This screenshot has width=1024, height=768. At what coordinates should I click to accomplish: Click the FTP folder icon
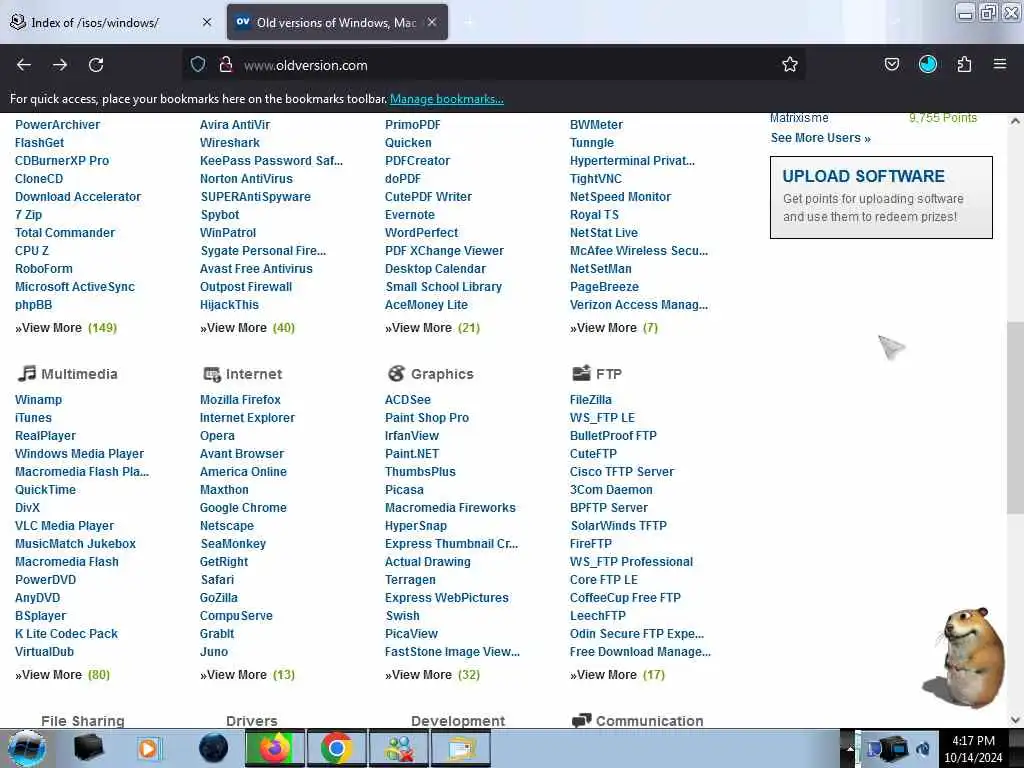tap(581, 373)
